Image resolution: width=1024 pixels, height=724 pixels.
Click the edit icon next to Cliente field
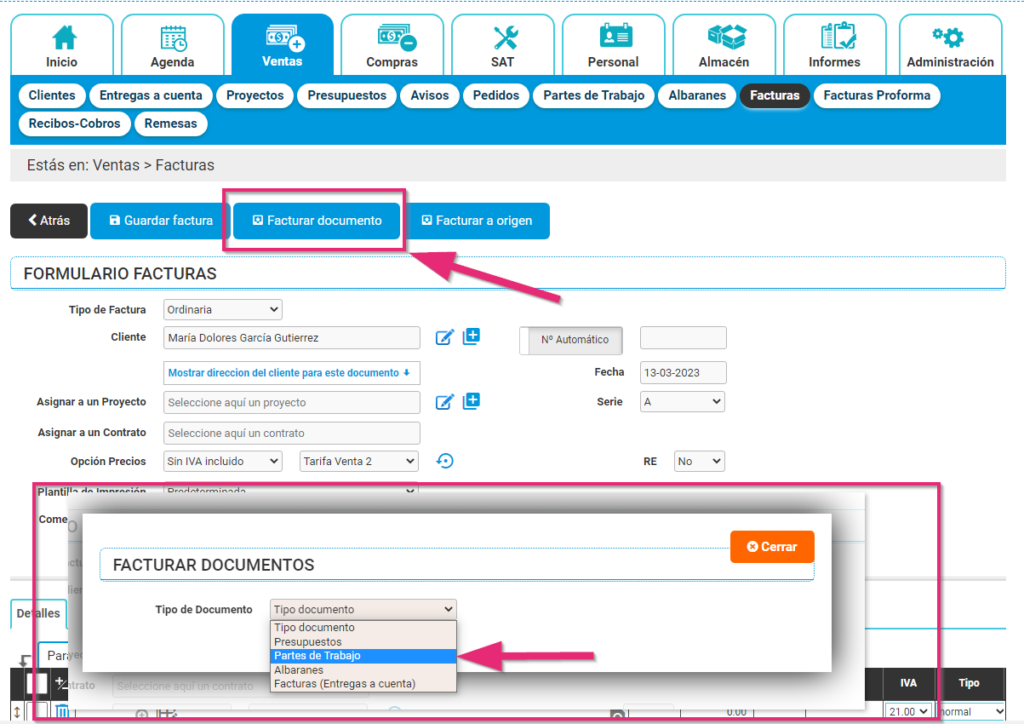click(x=445, y=338)
